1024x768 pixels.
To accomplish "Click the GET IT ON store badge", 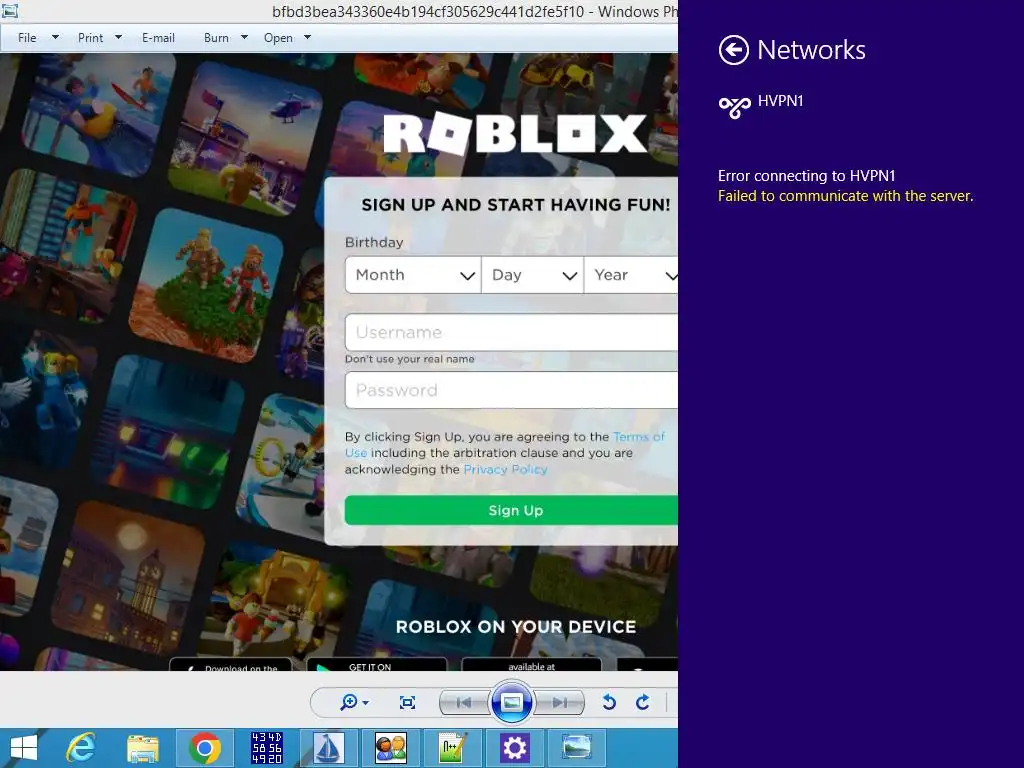I will coord(377,665).
